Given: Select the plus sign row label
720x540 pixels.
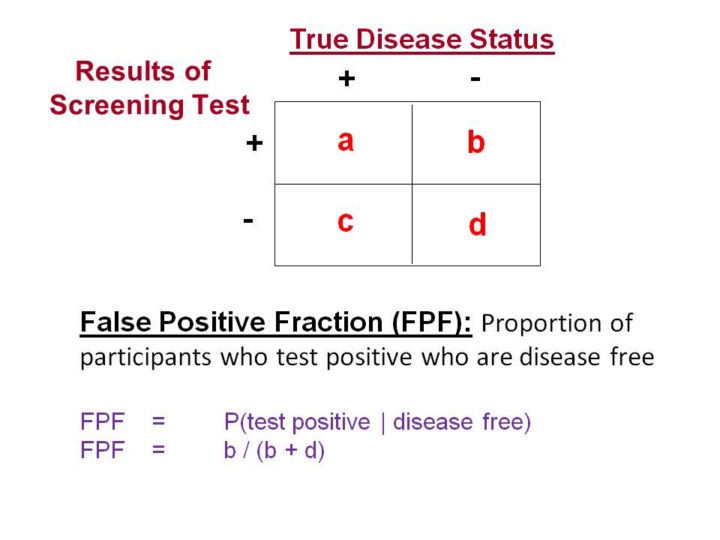Looking at the screenshot, I should 254,144.
